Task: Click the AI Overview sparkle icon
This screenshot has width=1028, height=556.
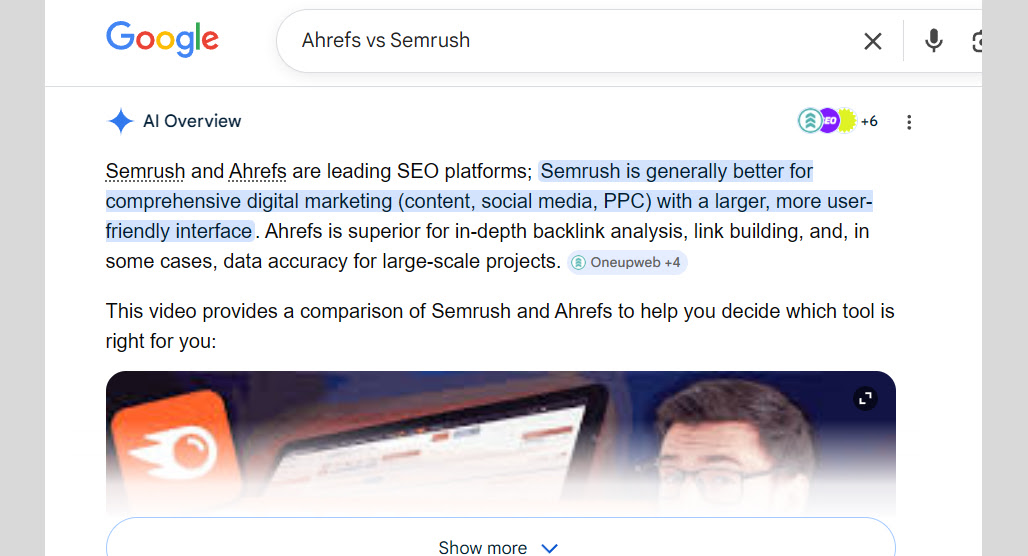Action: pos(121,121)
